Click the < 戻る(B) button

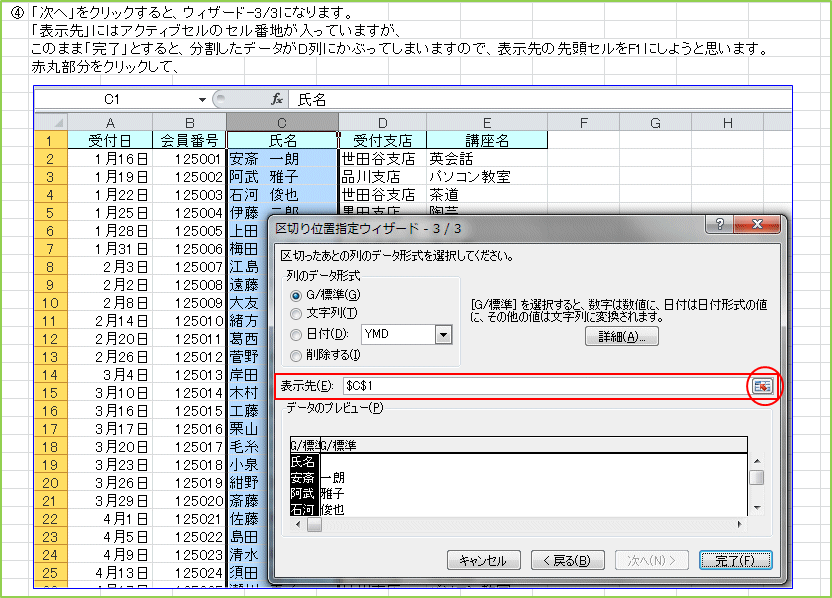pyautogui.click(x=567, y=560)
